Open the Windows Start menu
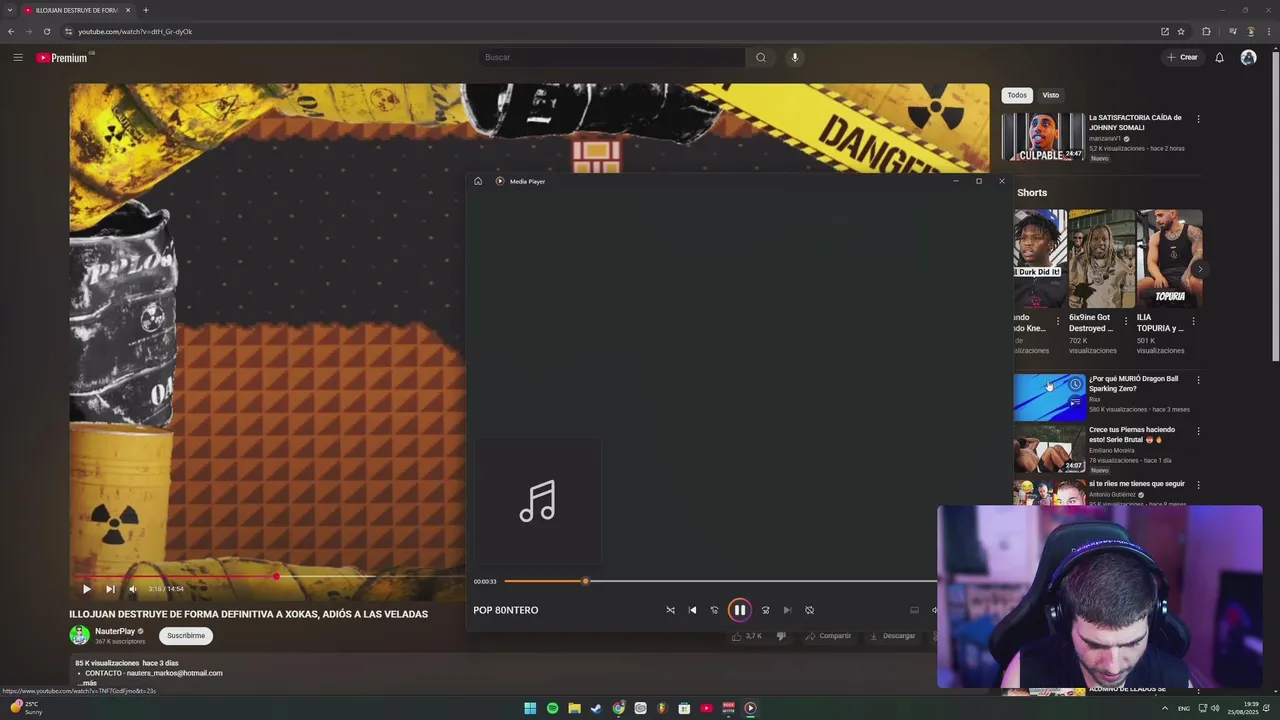The height and width of the screenshot is (720, 1280). pos(530,708)
